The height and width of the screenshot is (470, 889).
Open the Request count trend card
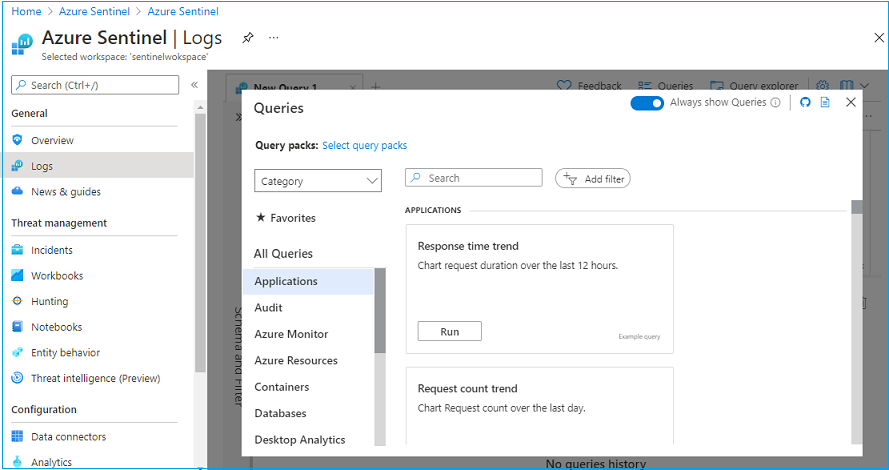tap(539, 405)
